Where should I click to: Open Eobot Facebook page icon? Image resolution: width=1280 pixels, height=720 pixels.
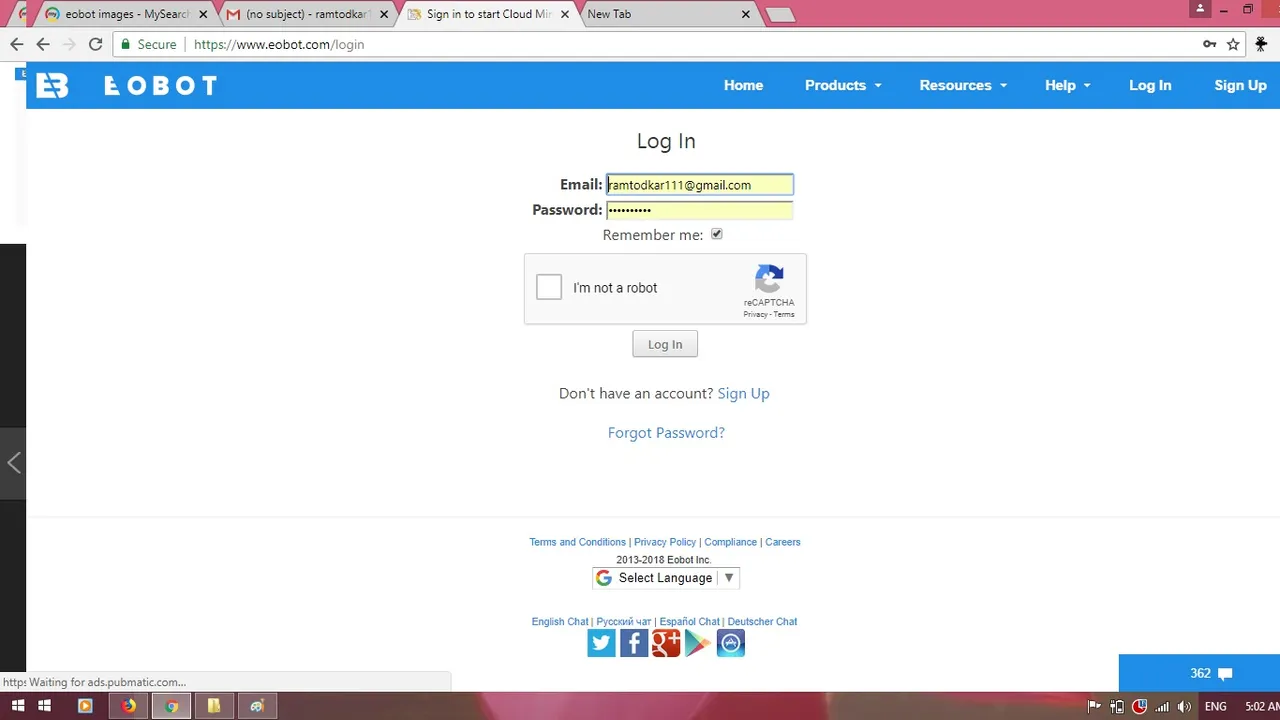click(634, 643)
